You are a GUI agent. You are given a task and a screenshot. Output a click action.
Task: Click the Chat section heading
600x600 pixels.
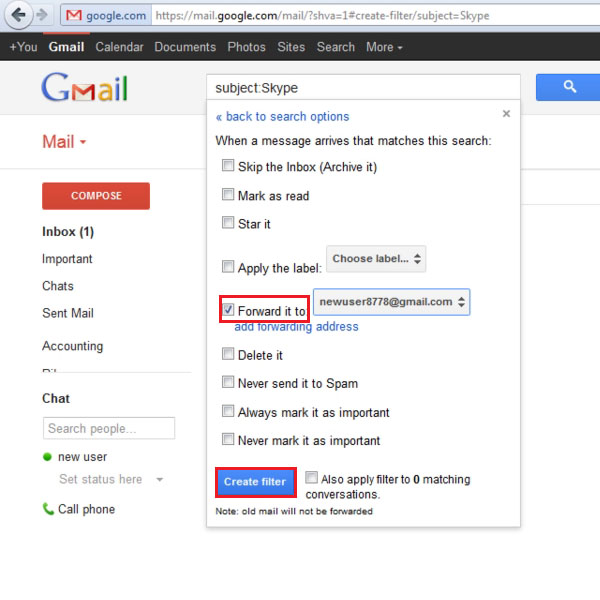pos(56,398)
